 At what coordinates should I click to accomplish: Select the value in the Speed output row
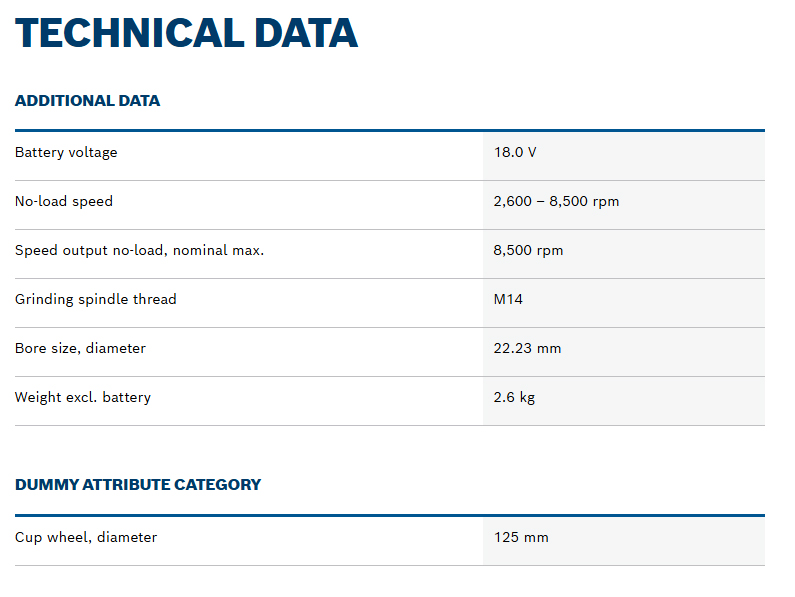528,251
